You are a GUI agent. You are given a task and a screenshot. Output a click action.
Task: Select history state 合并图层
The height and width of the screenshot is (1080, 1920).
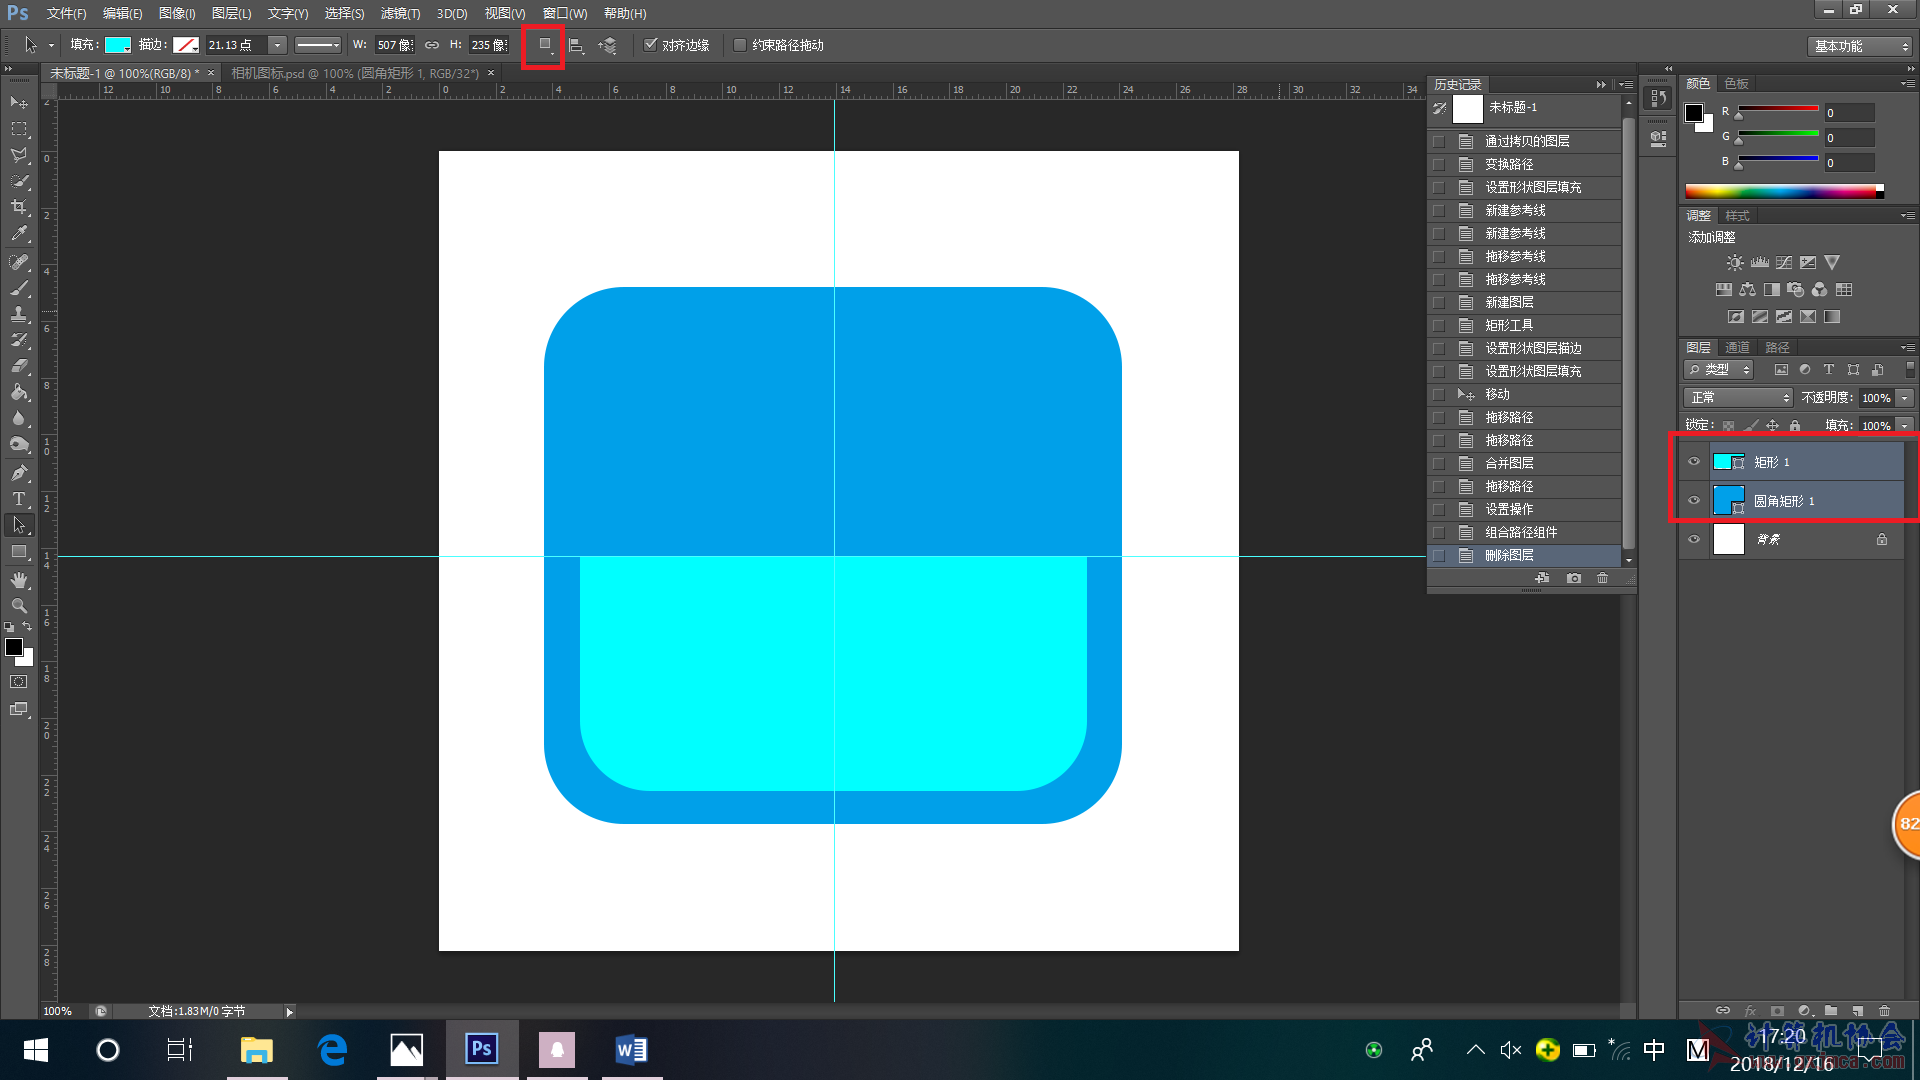[x=1525, y=463]
